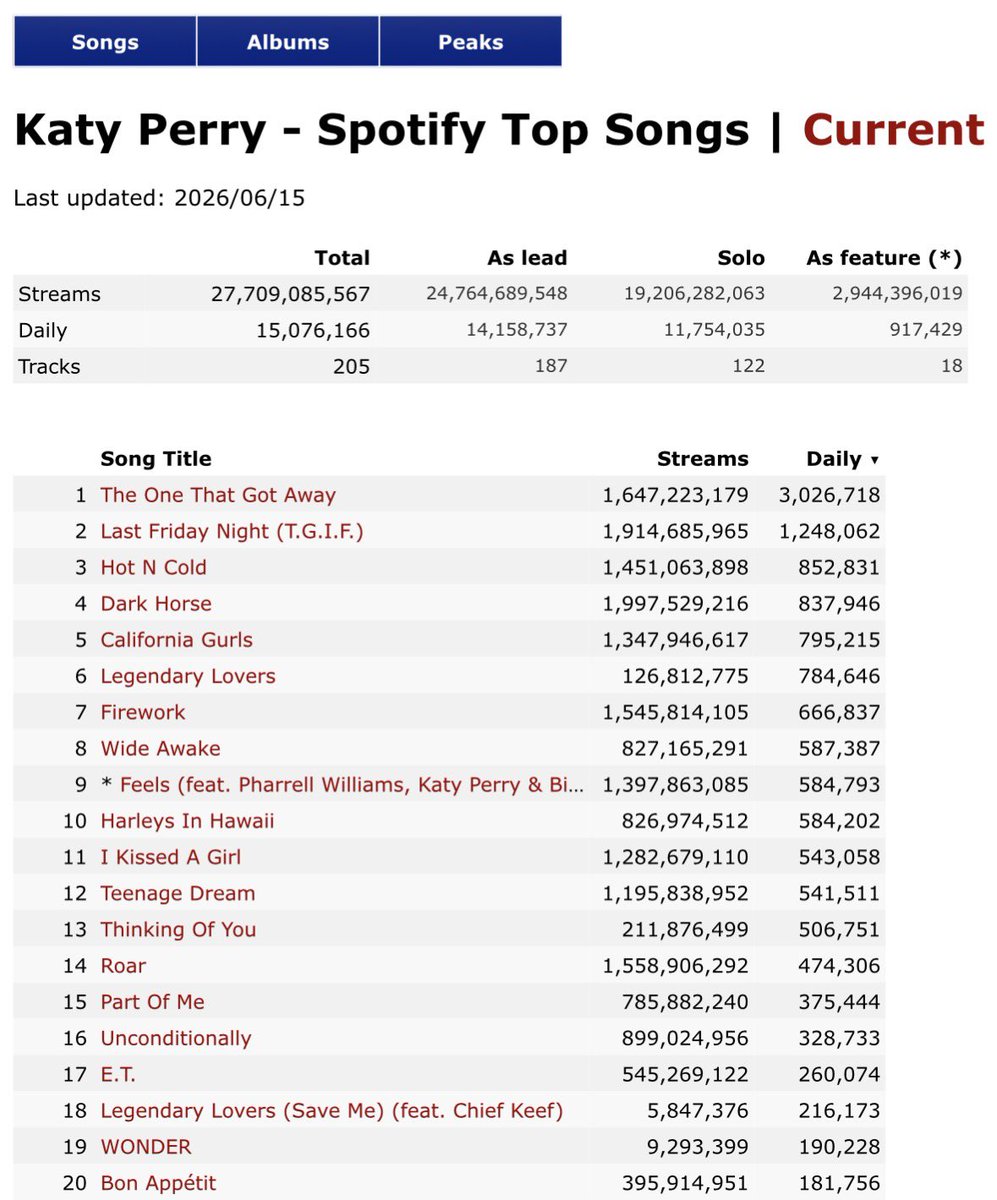Open the Songs tab
This screenshot has width=997, height=1200.
point(105,42)
